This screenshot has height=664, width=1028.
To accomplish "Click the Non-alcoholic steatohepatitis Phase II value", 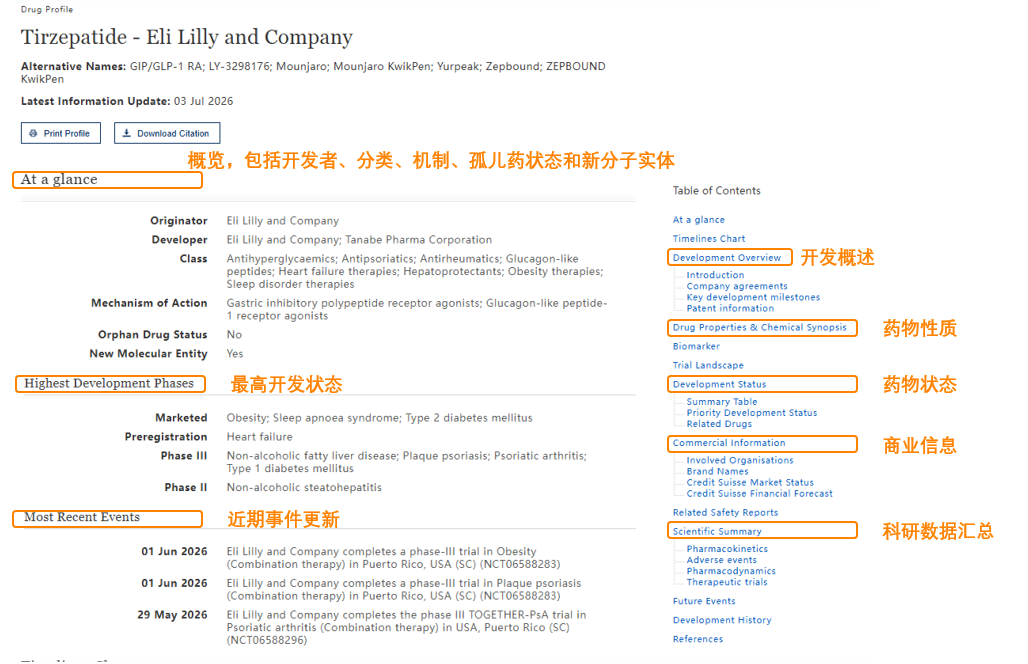I will 304,488.
